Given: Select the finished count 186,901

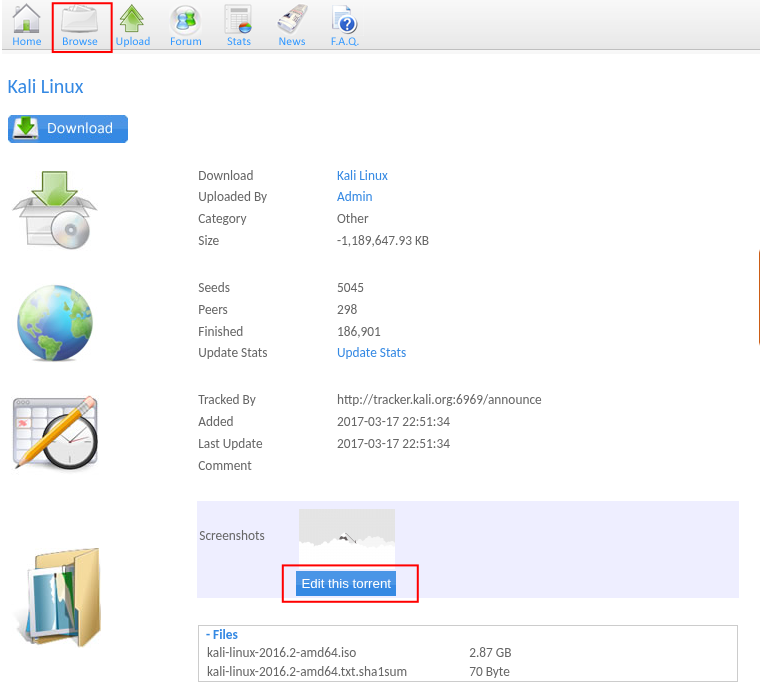Looking at the screenshot, I should pos(359,332).
